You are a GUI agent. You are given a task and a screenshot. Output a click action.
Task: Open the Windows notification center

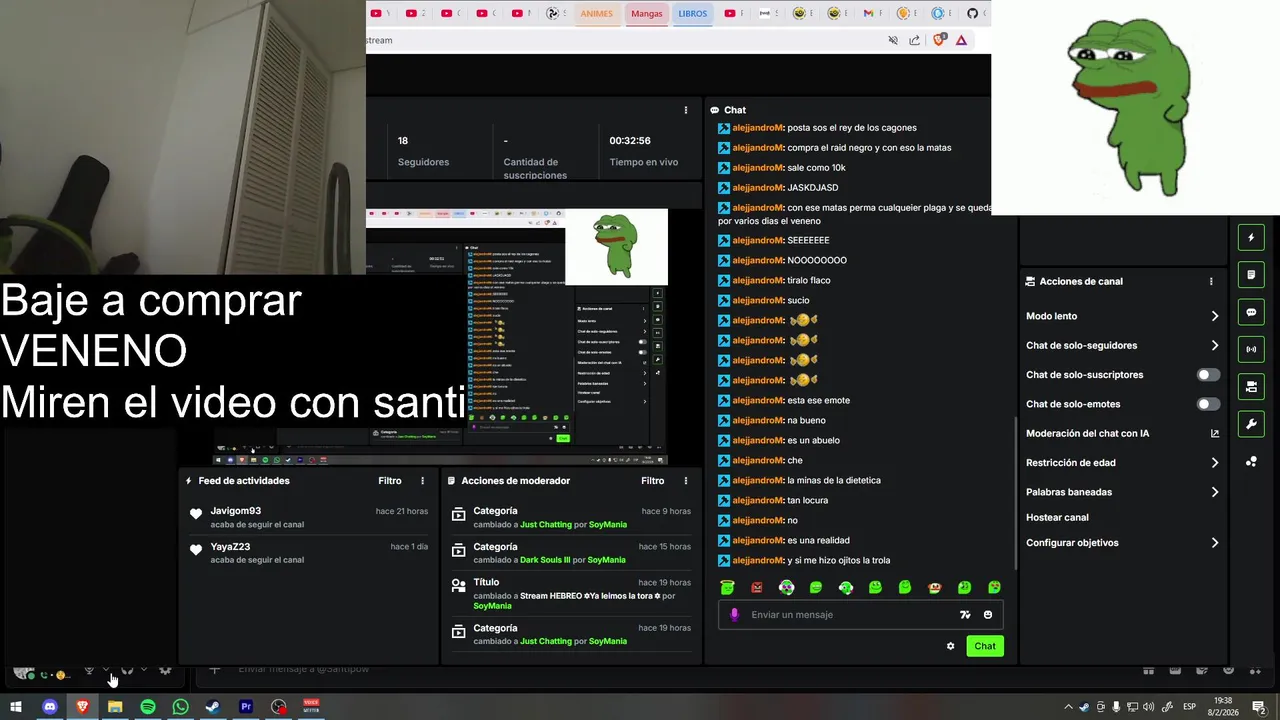1259,707
